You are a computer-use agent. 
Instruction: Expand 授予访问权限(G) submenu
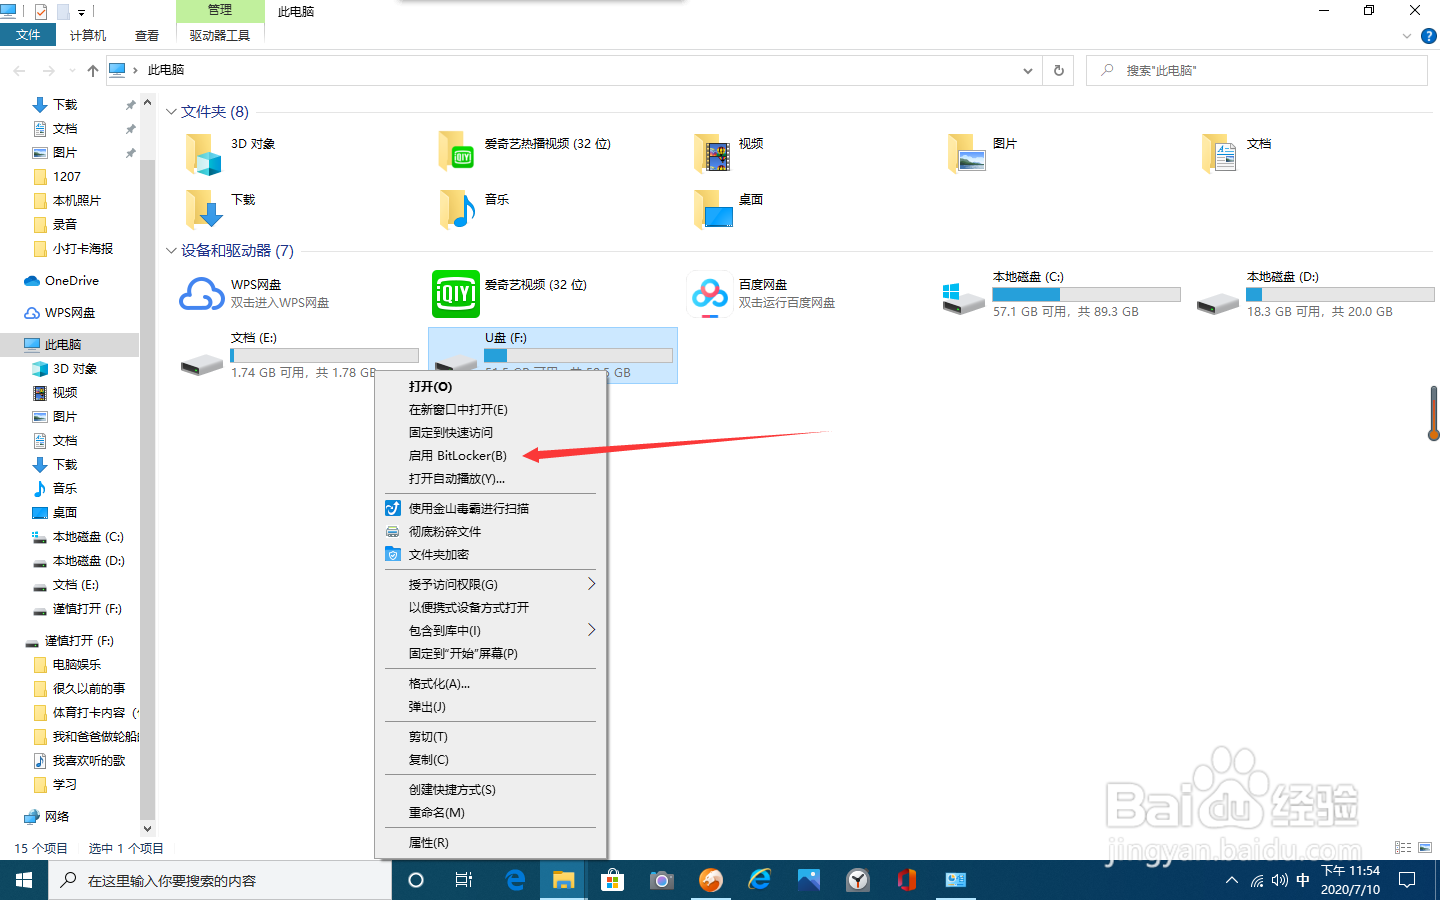(x=591, y=584)
